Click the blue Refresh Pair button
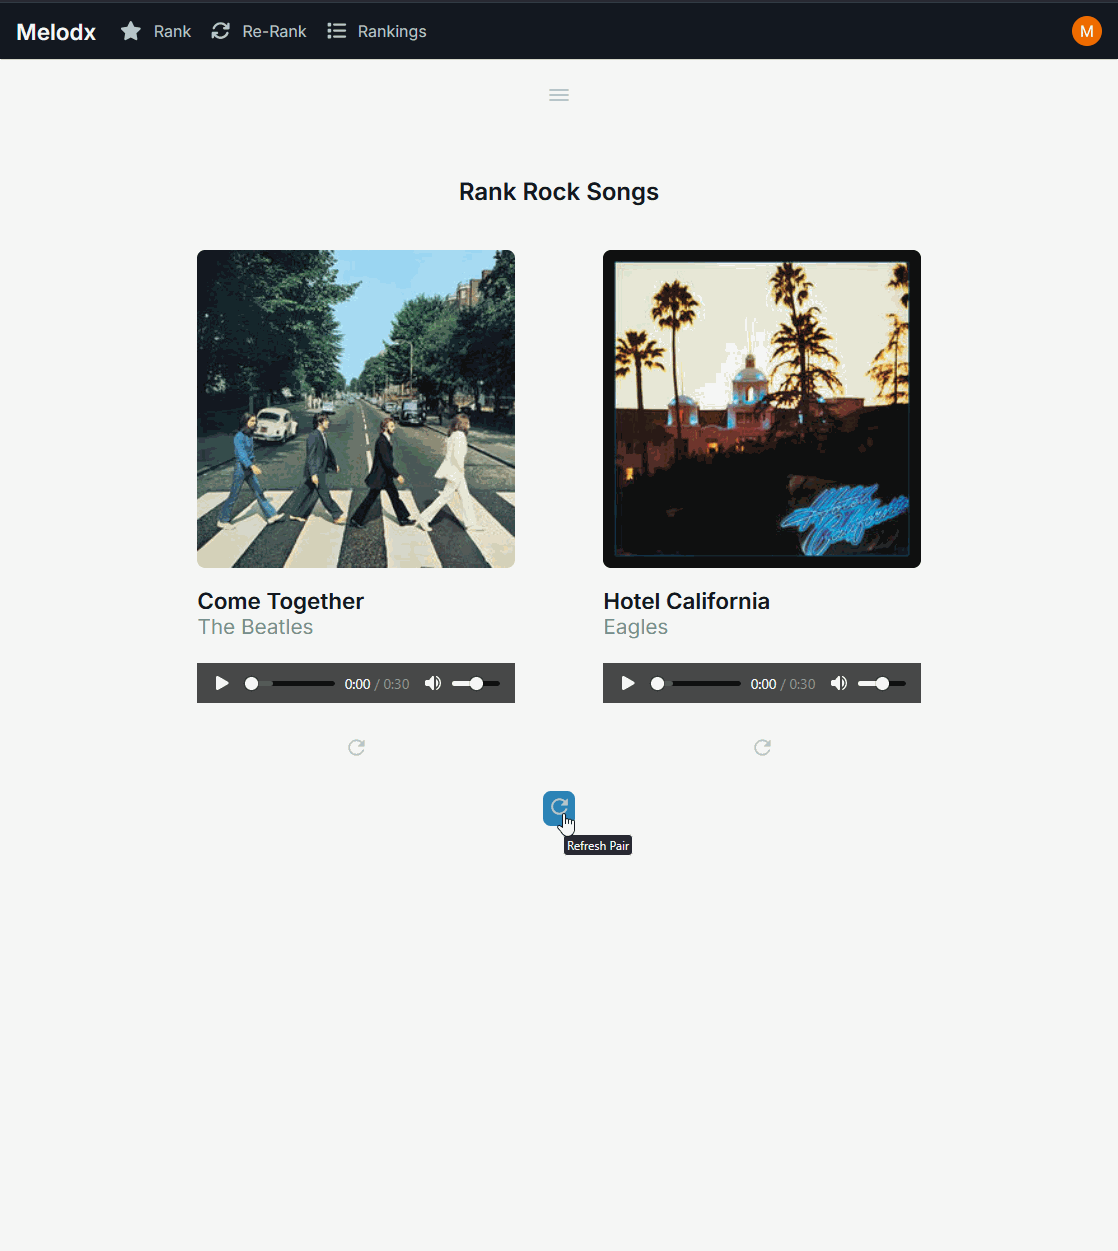Screen dimensions: 1118x1251 click(559, 808)
